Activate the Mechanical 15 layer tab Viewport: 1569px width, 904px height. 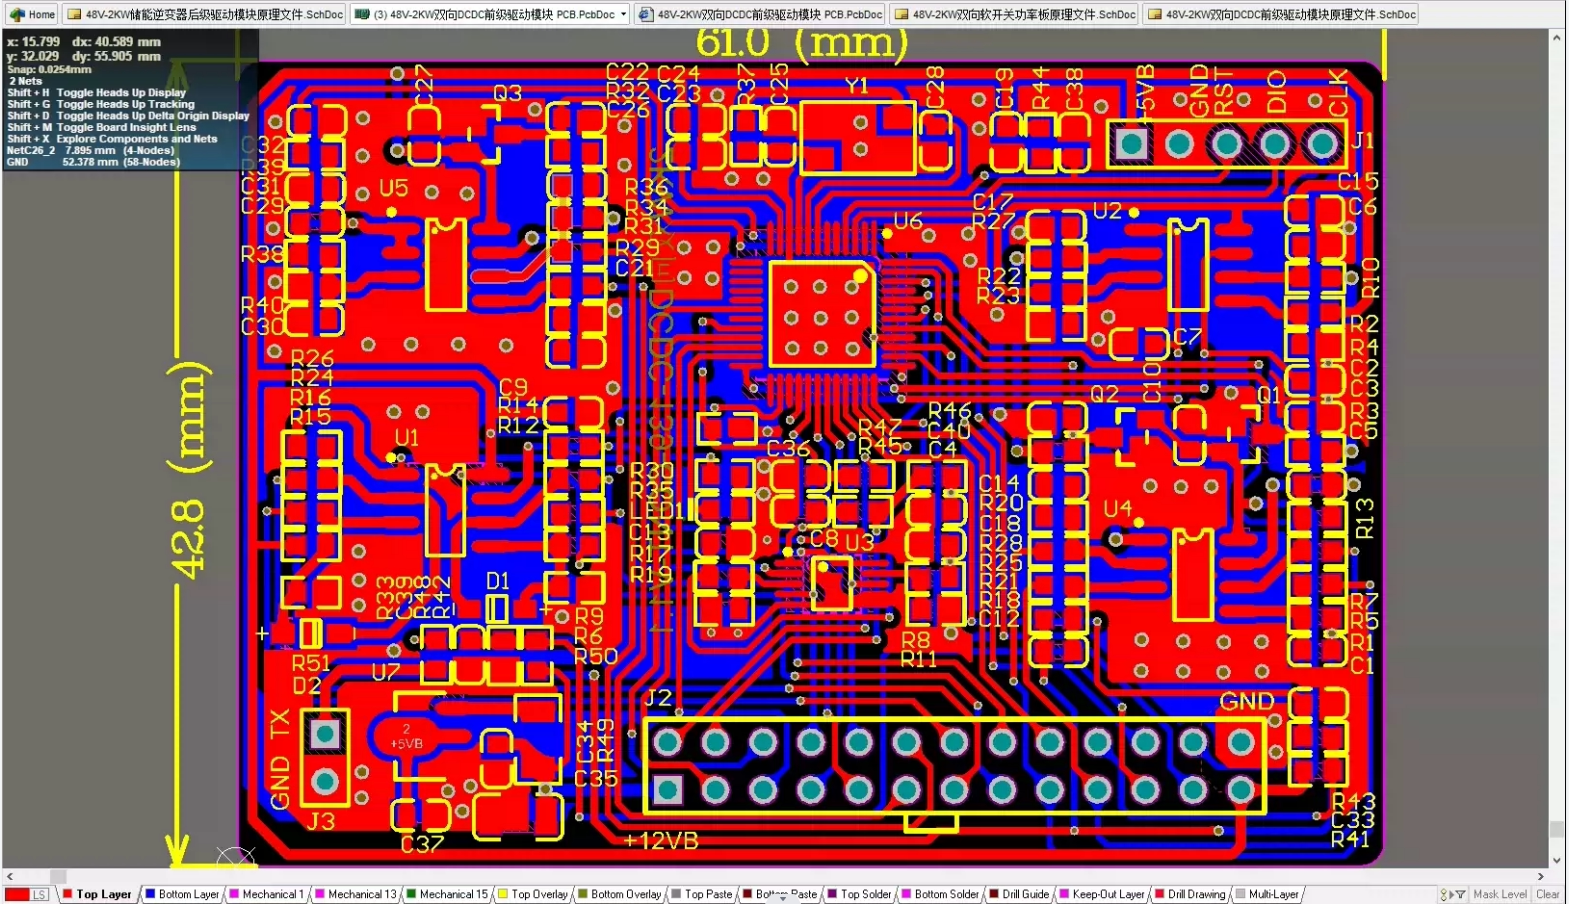click(x=447, y=894)
